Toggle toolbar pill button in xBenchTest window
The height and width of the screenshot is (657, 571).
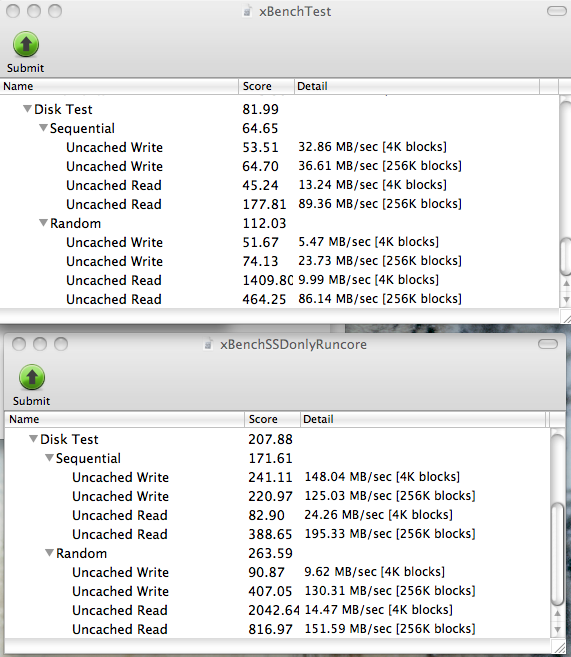(x=556, y=11)
